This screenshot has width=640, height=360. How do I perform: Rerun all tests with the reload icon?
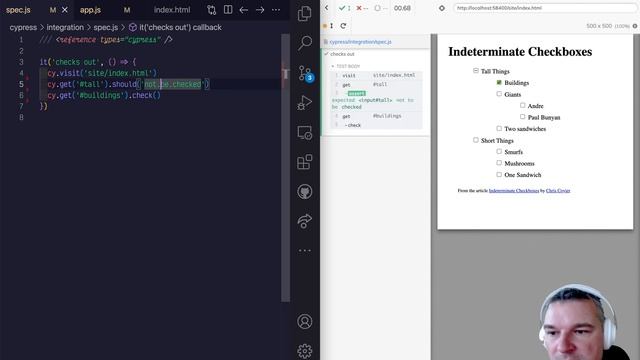point(343,26)
